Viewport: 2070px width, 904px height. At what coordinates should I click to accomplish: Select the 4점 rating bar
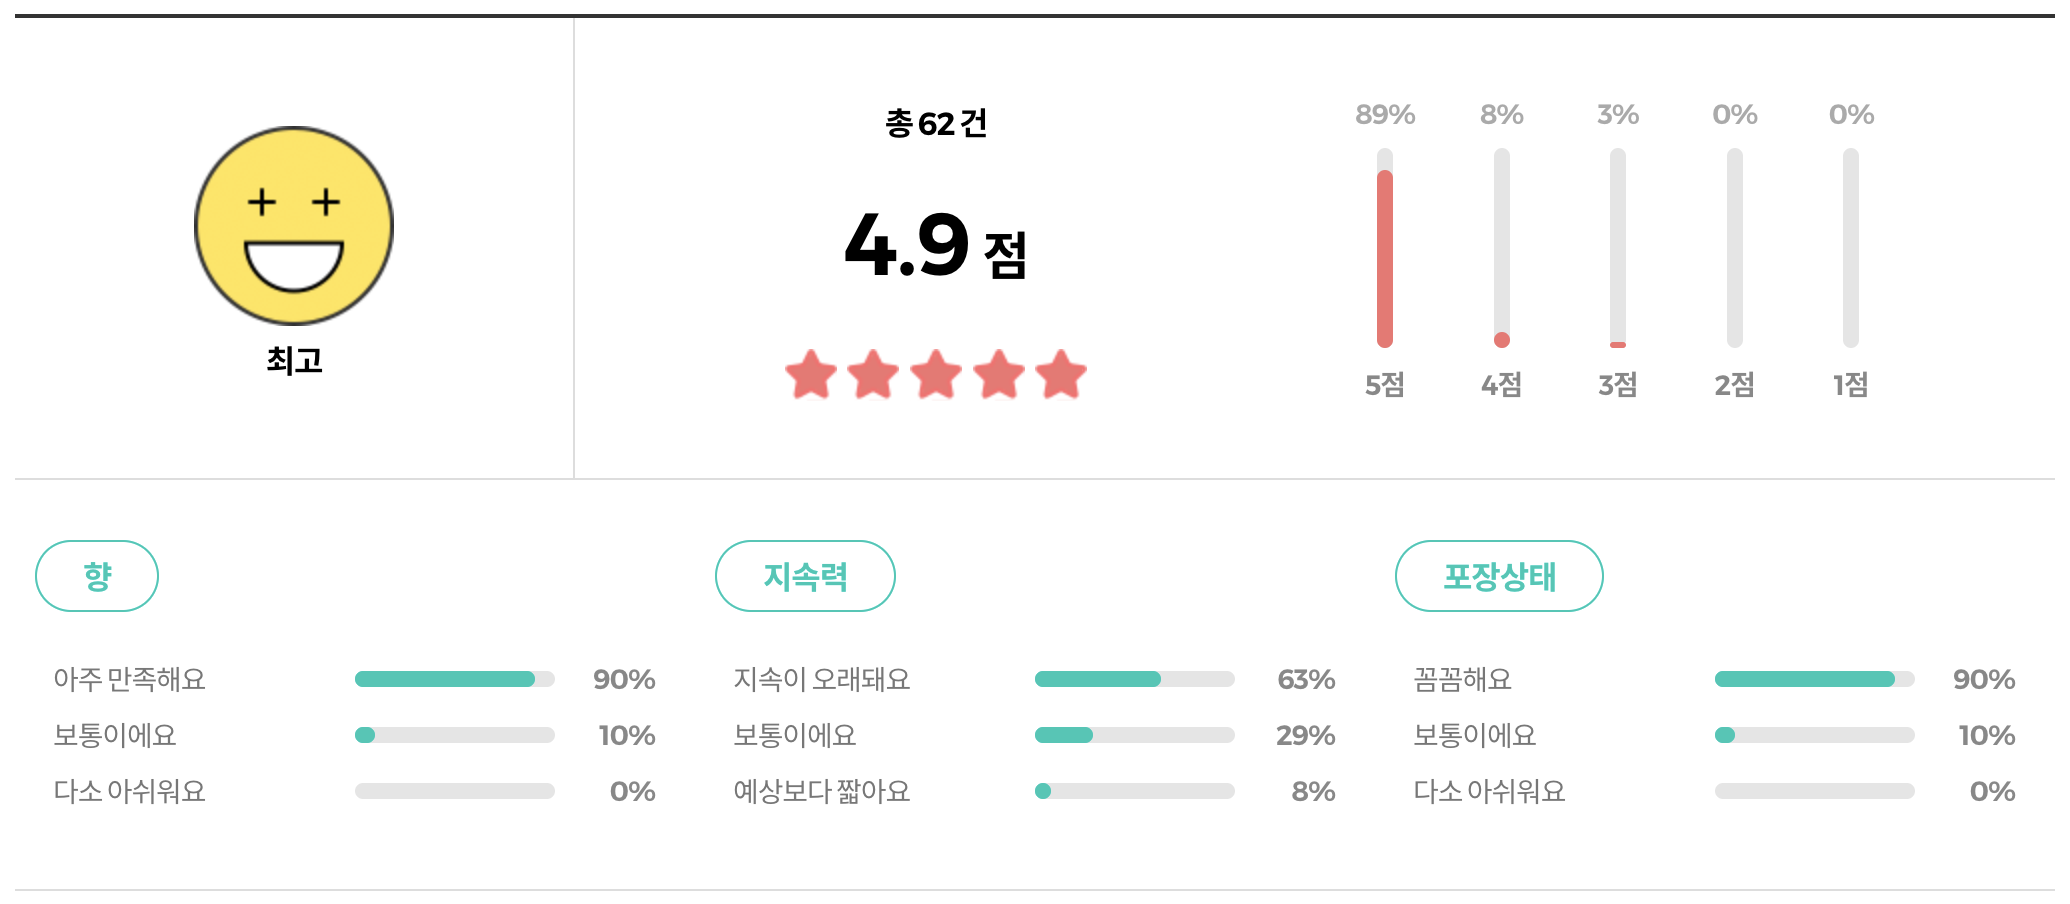point(1500,250)
